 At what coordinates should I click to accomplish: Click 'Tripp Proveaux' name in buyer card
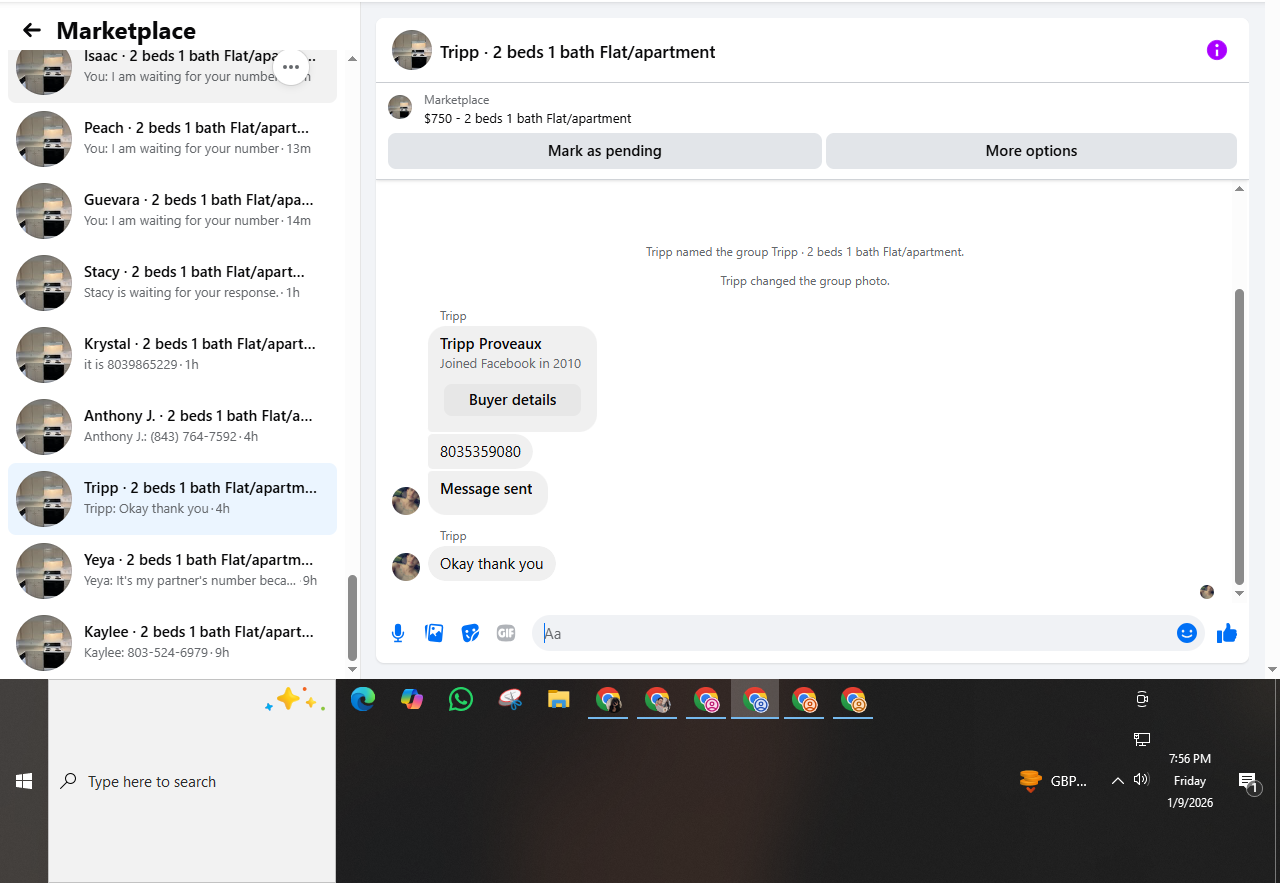(x=491, y=344)
